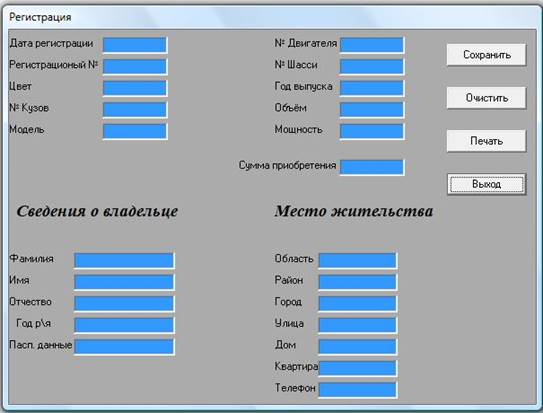Image resolution: width=543 pixels, height=413 pixels.
Task: Select the Печать button
Action: click(x=486, y=141)
